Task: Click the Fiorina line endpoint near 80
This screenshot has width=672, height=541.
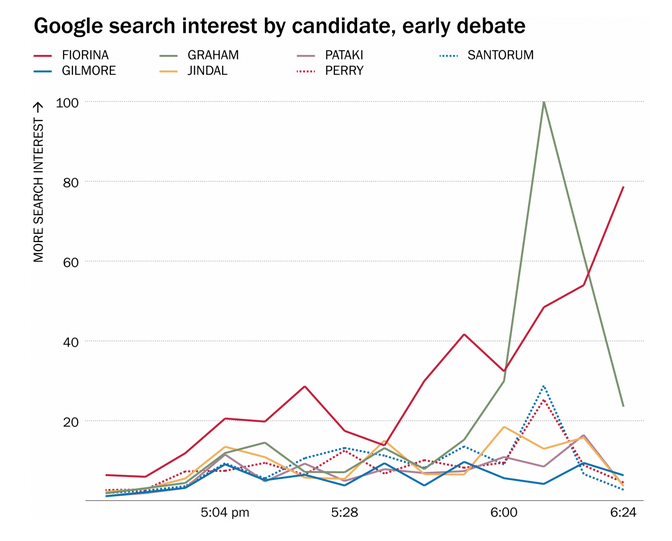Action: click(x=623, y=187)
